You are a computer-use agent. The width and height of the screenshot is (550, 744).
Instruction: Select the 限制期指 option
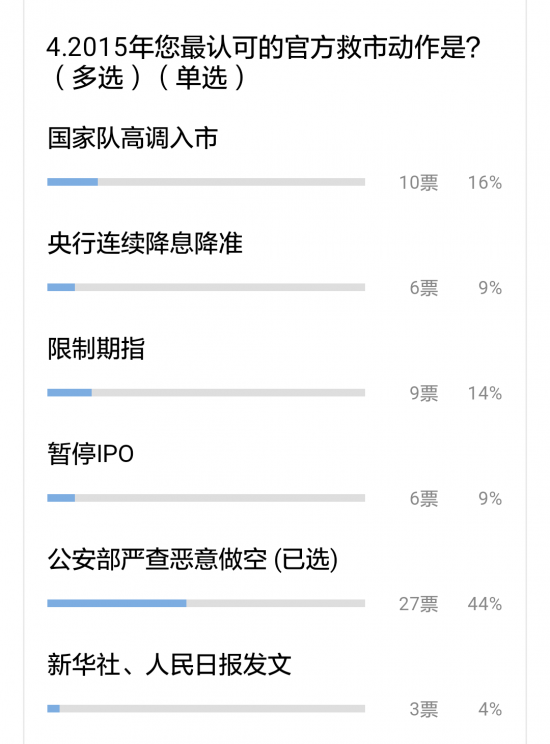[x=96, y=349]
